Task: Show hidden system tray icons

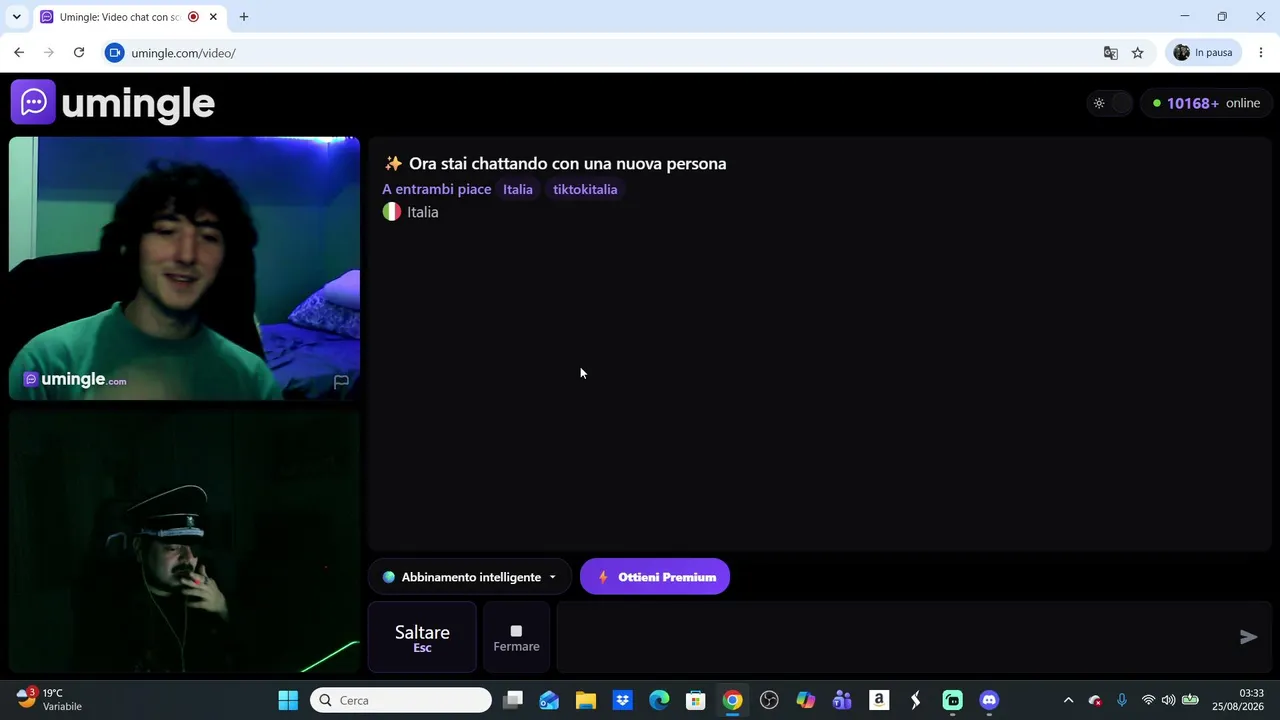Action: [1068, 700]
